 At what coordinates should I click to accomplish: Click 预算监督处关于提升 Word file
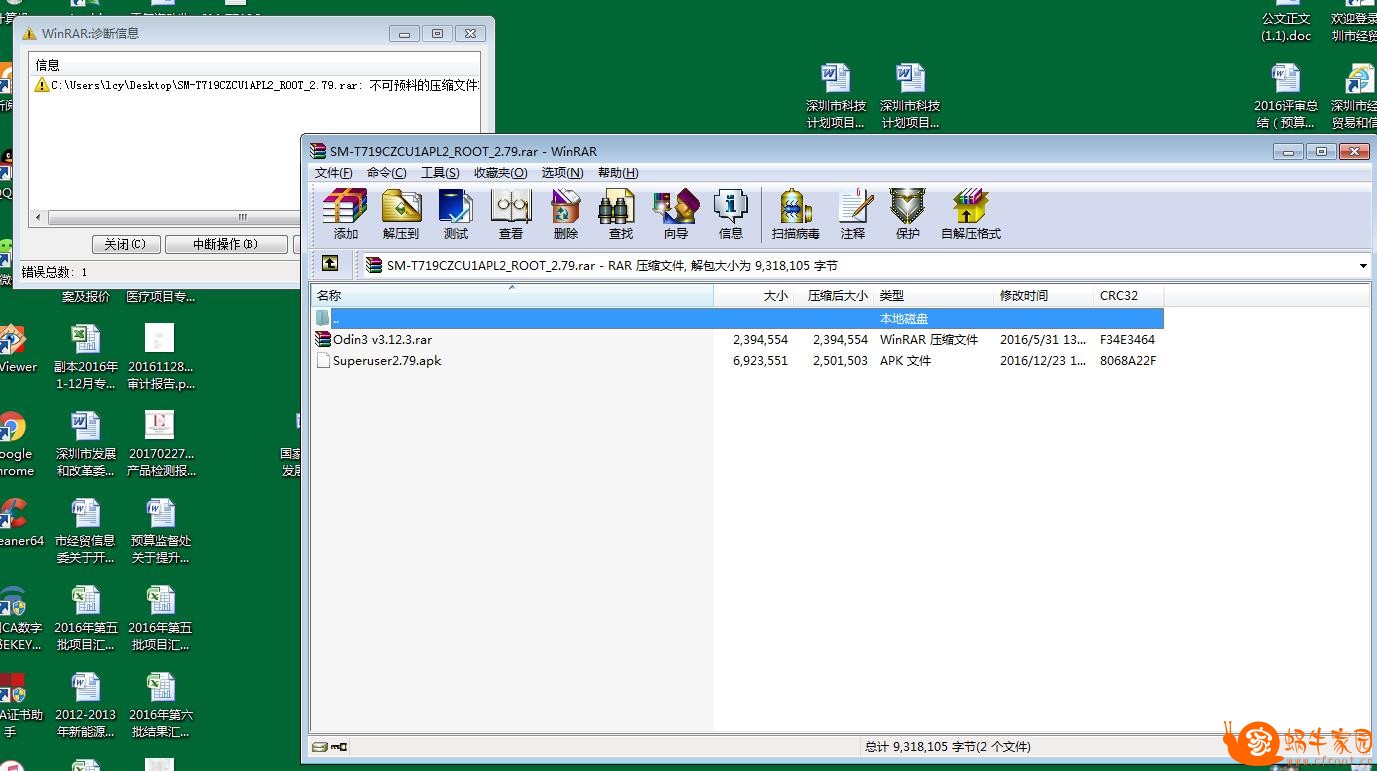tap(160, 532)
